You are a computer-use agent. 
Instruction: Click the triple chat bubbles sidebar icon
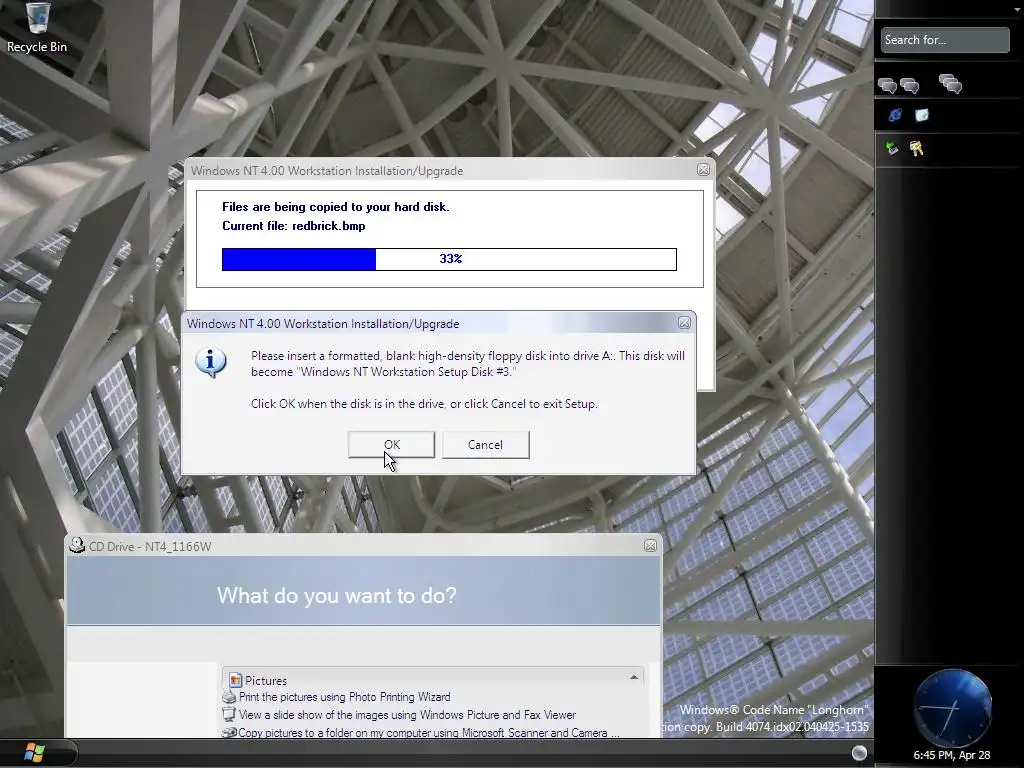[950, 84]
